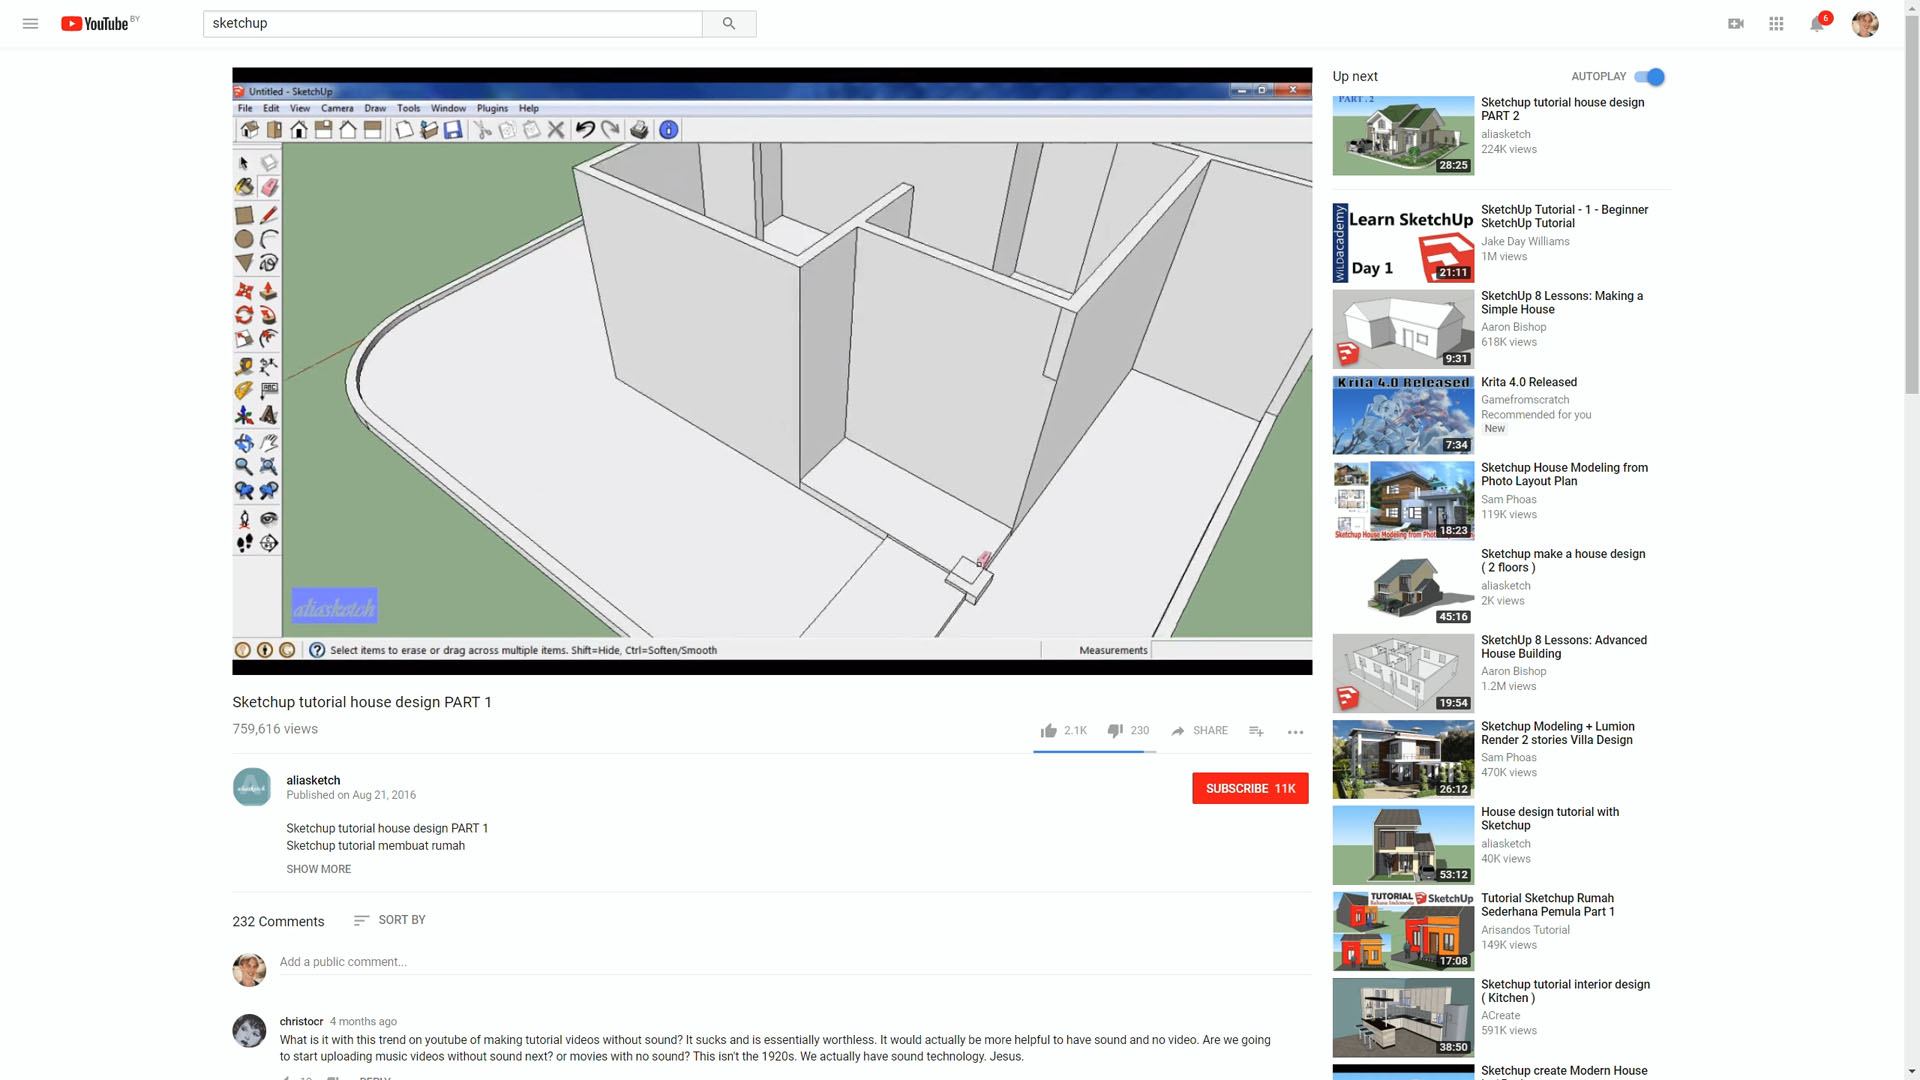
Task: Open Sketchup House Modeling from Photo Layout Plan
Action: [1564, 474]
